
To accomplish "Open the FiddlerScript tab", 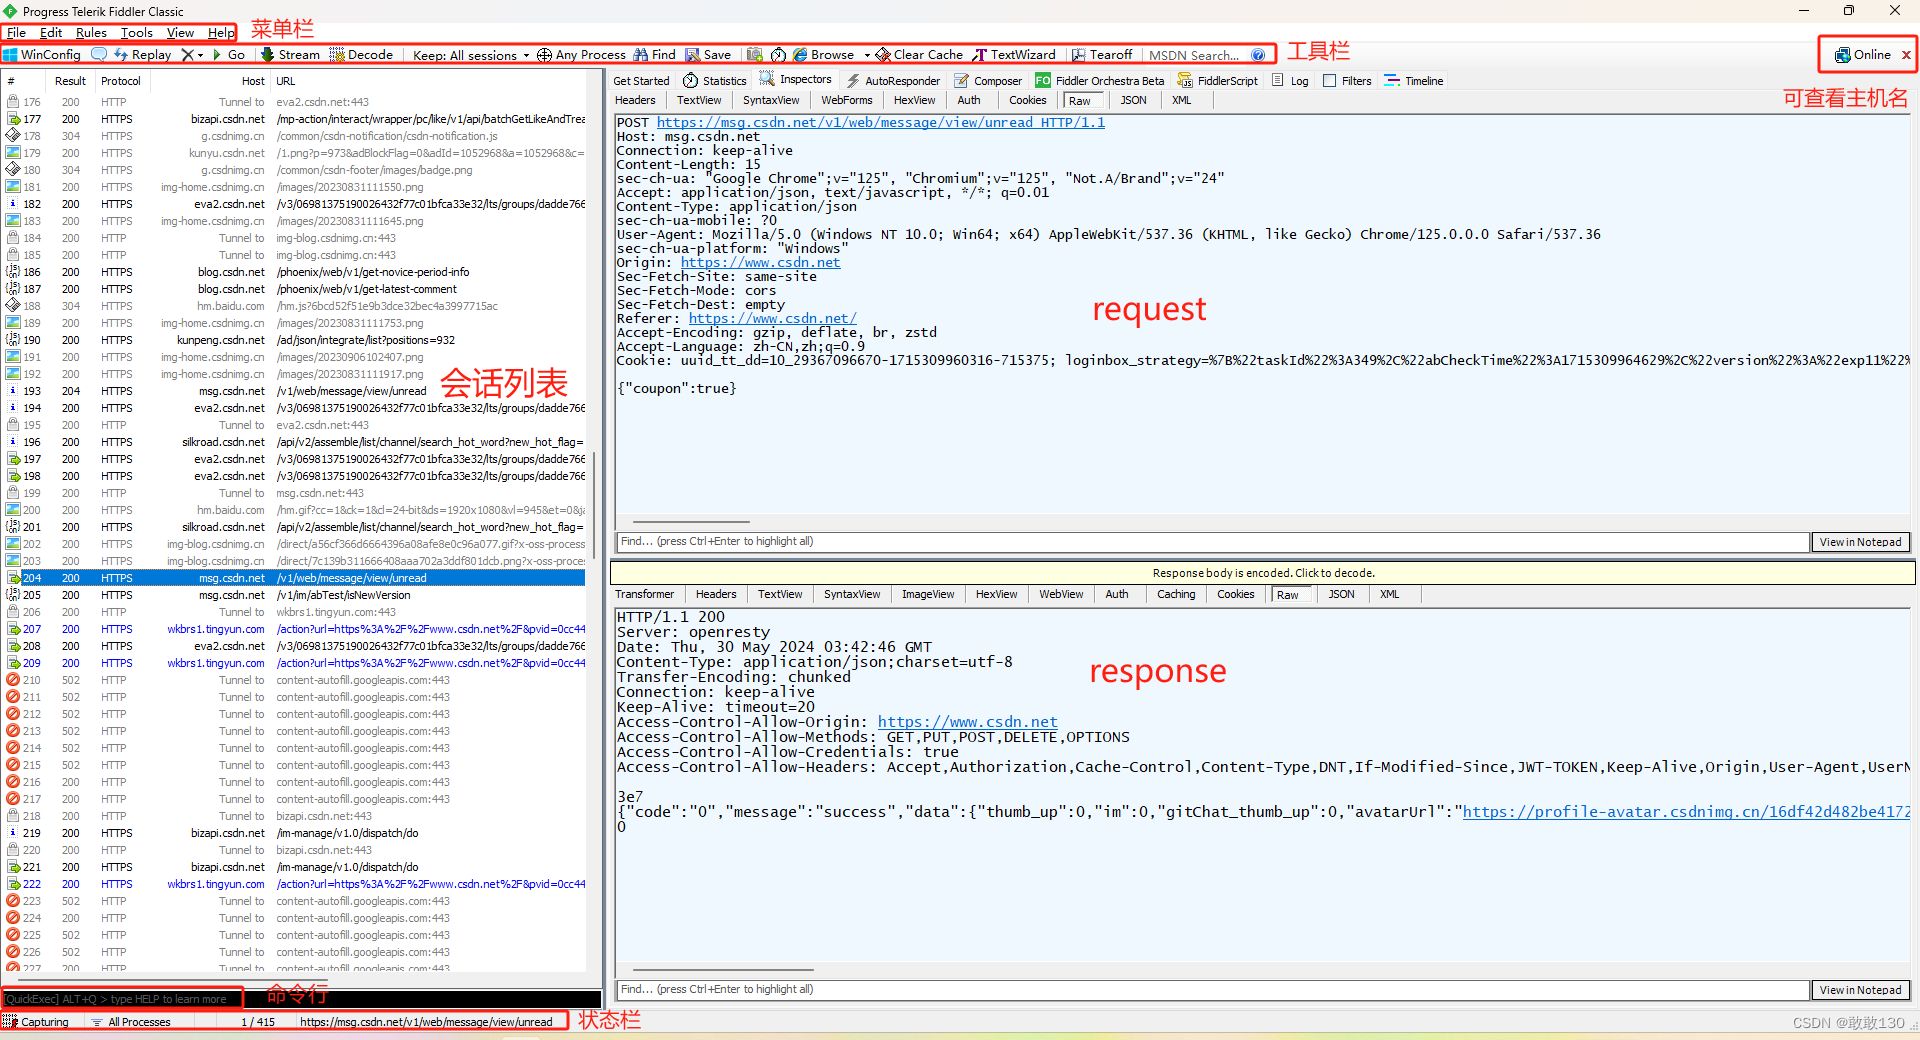I will coord(1218,81).
